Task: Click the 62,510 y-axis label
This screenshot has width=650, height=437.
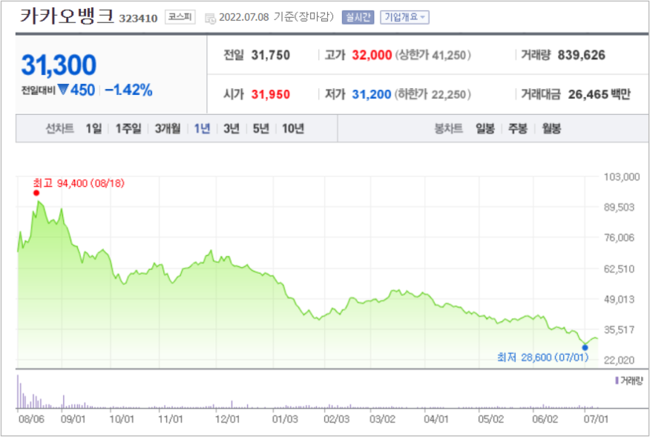Action: [x=619, y=269]
